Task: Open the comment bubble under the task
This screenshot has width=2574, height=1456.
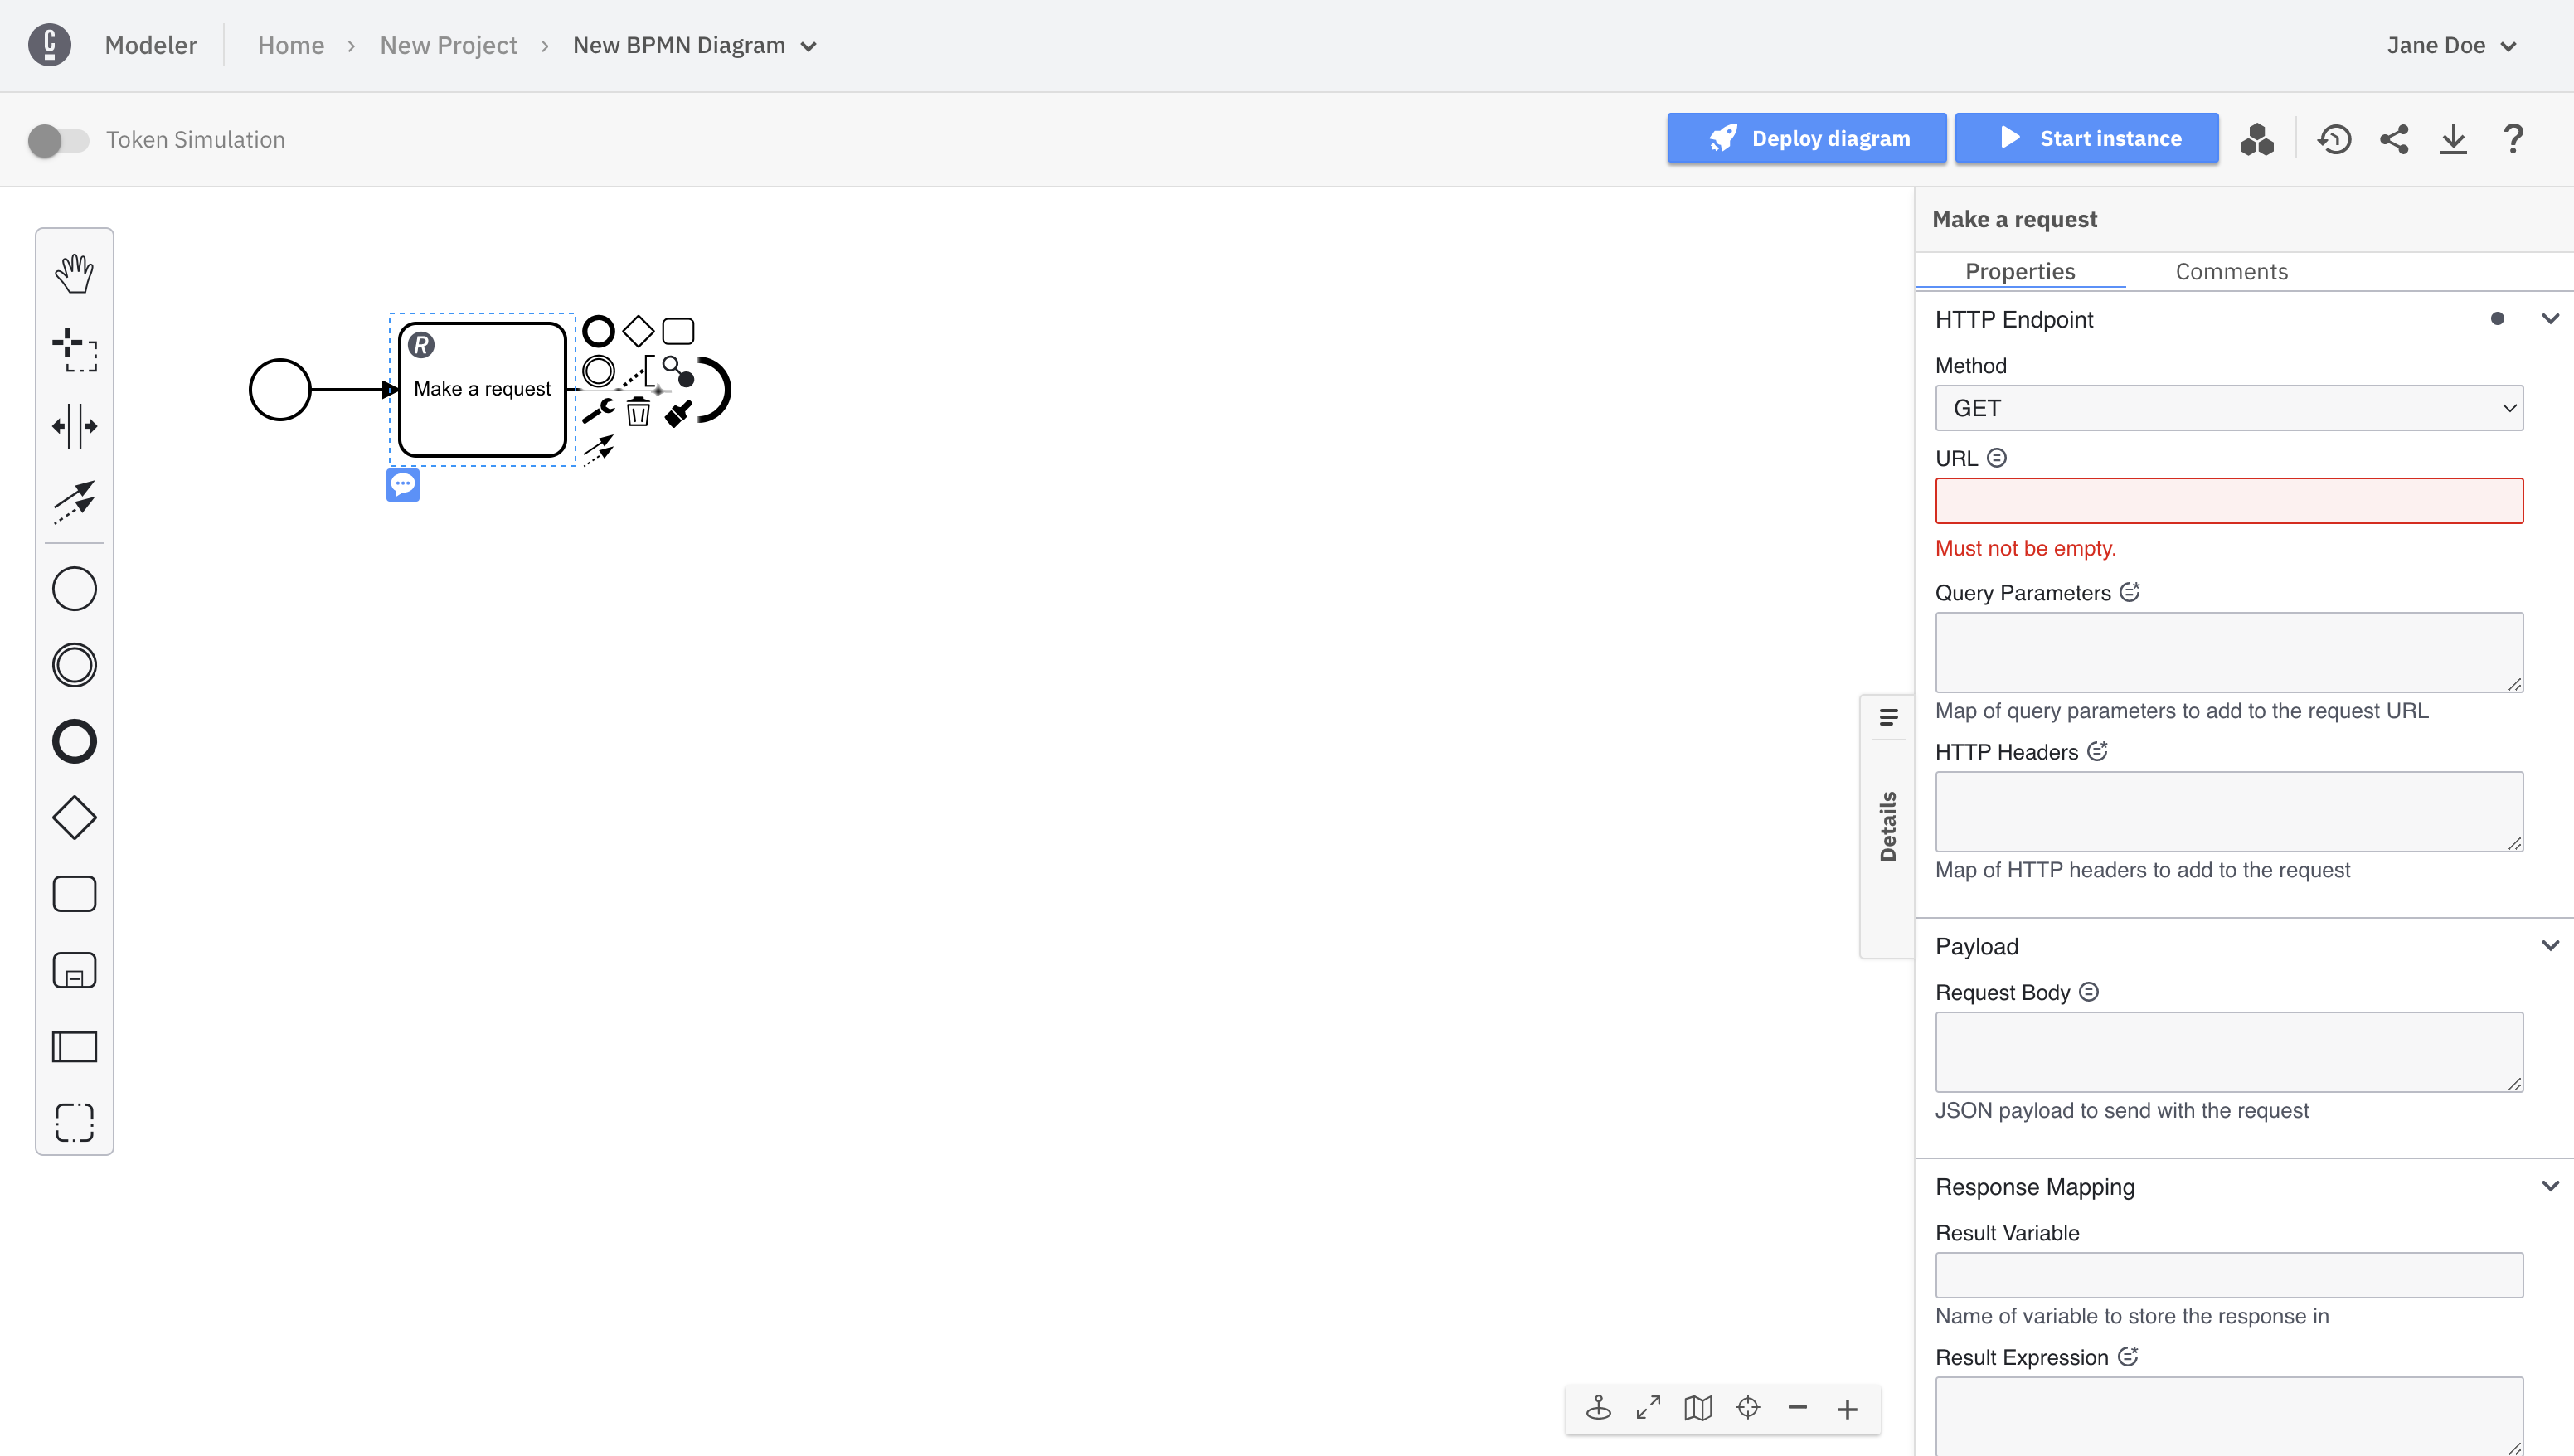Action: 403,485
